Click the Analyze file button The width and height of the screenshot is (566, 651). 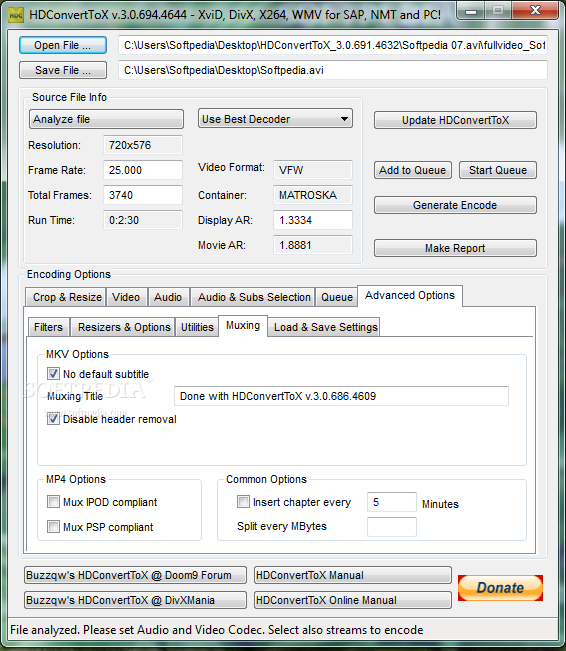[106, 119]
